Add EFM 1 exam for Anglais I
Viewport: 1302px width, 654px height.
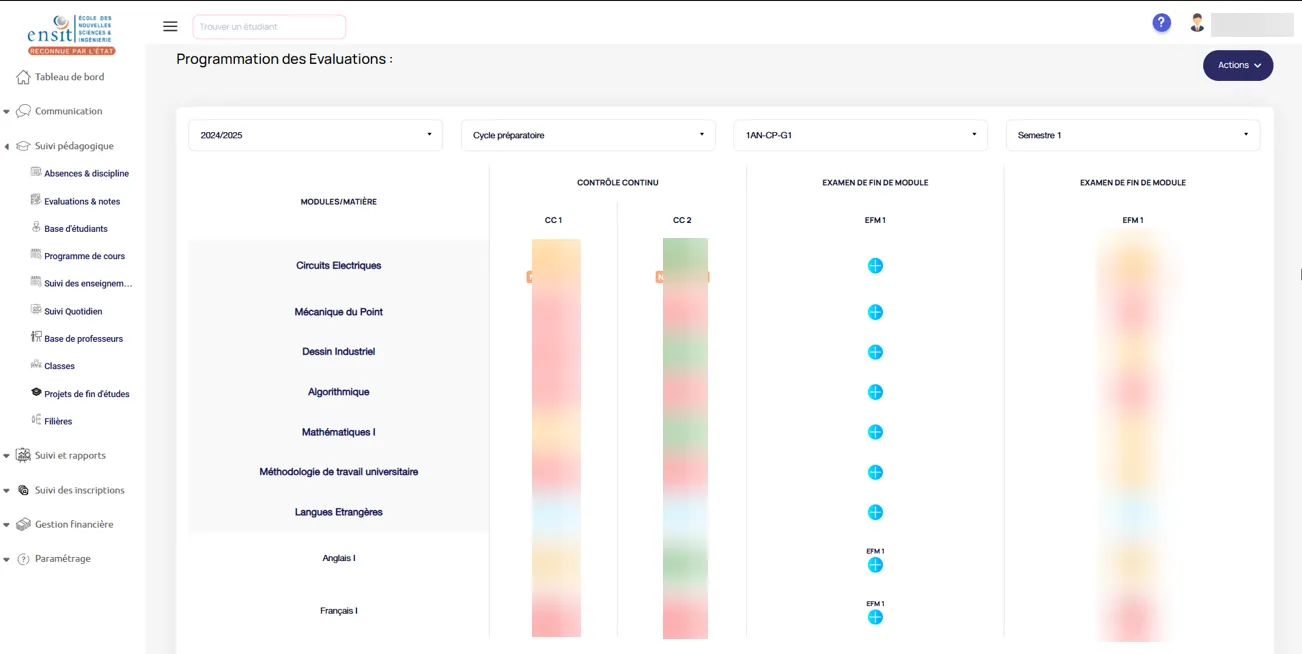point(875,565)
